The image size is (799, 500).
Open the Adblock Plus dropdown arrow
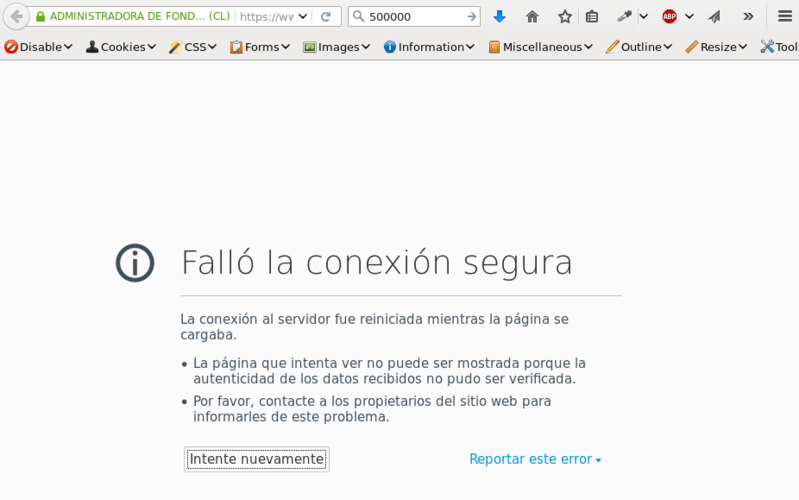point(689,17)
